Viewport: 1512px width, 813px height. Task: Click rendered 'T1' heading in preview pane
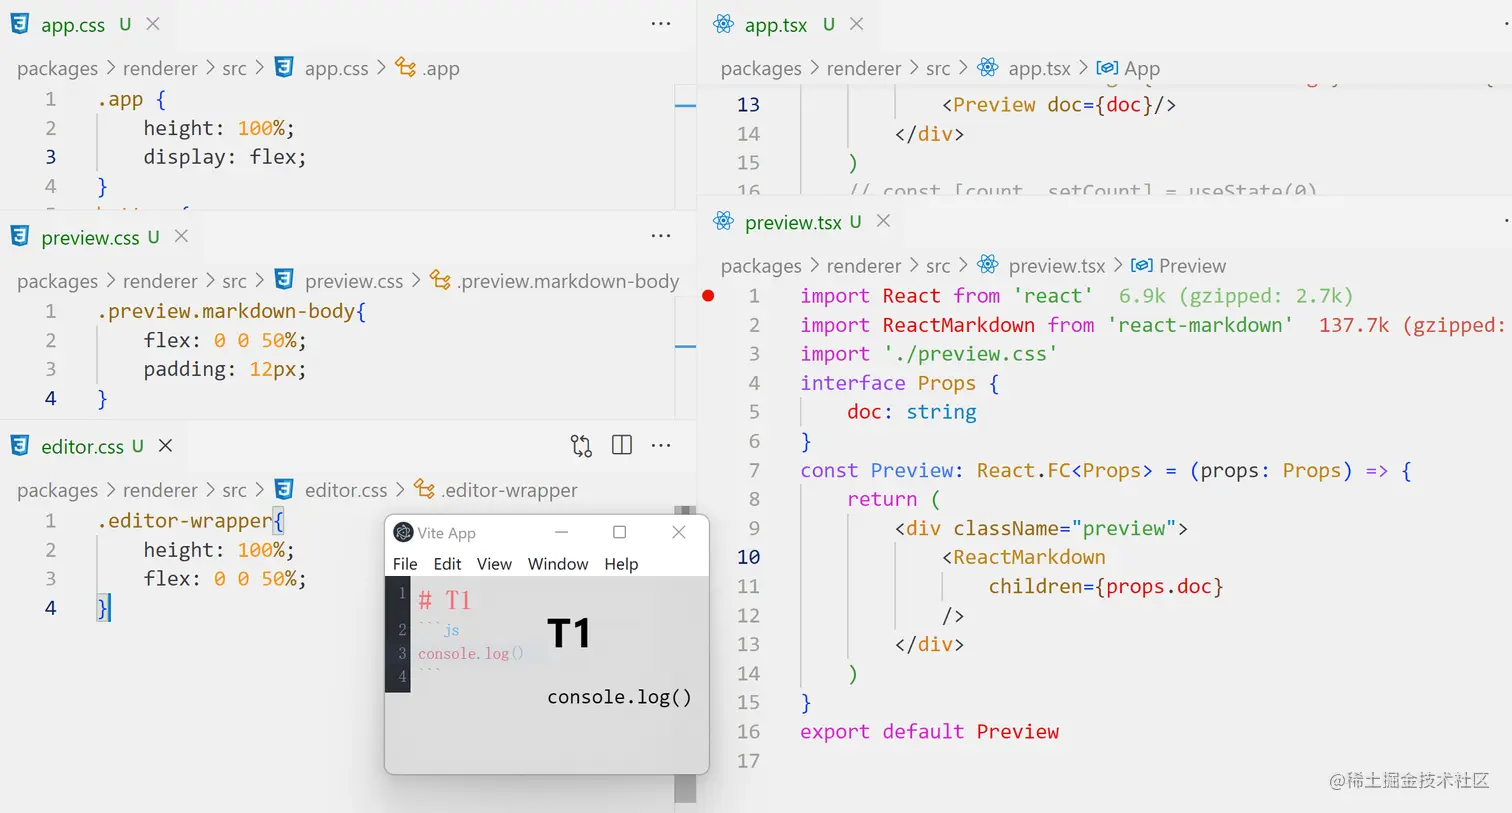(x=568, y=634)
